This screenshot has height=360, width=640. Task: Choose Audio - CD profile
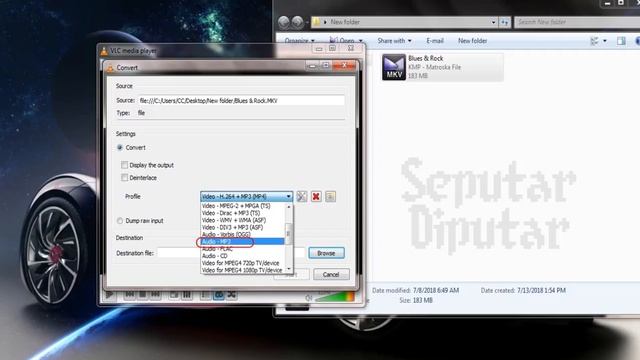243,256
